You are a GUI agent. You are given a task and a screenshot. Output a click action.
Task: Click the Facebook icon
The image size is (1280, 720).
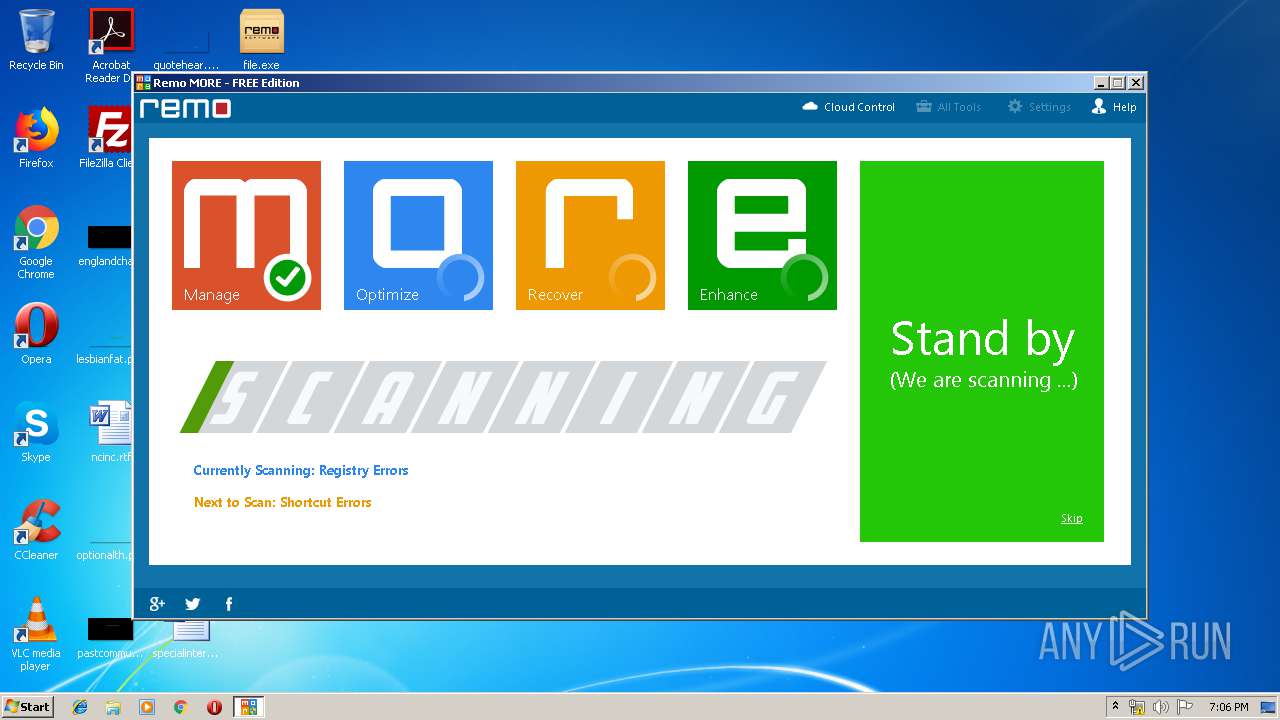click(x=229, y=603)
